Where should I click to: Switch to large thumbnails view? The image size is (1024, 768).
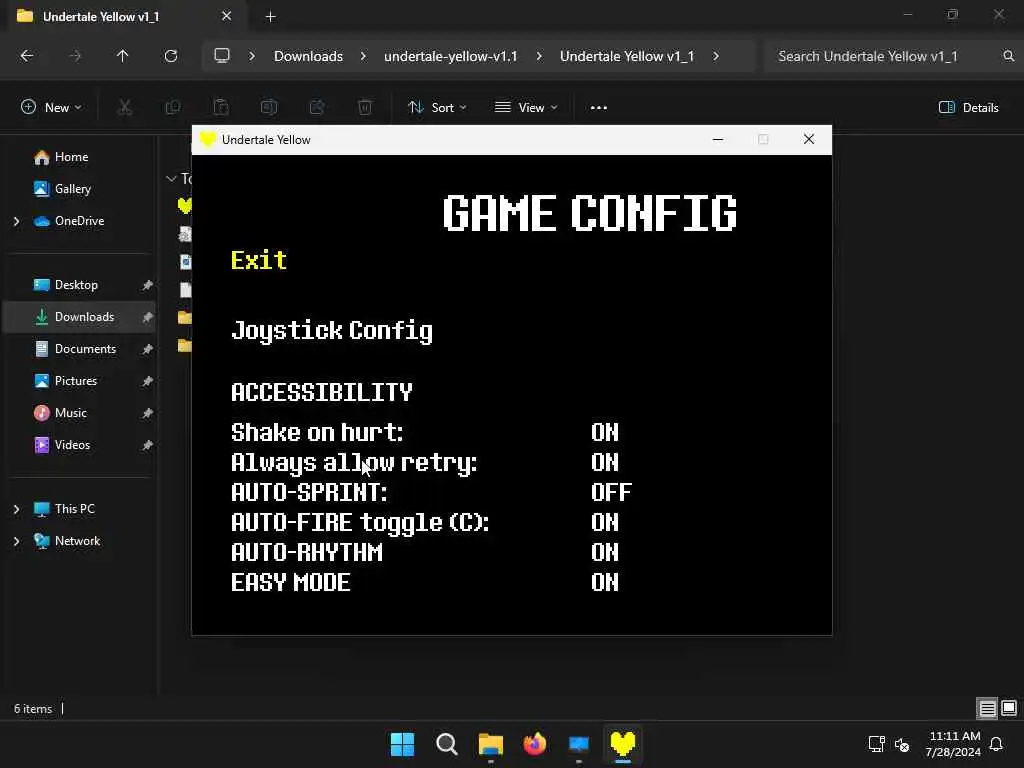pos(1009,708)
